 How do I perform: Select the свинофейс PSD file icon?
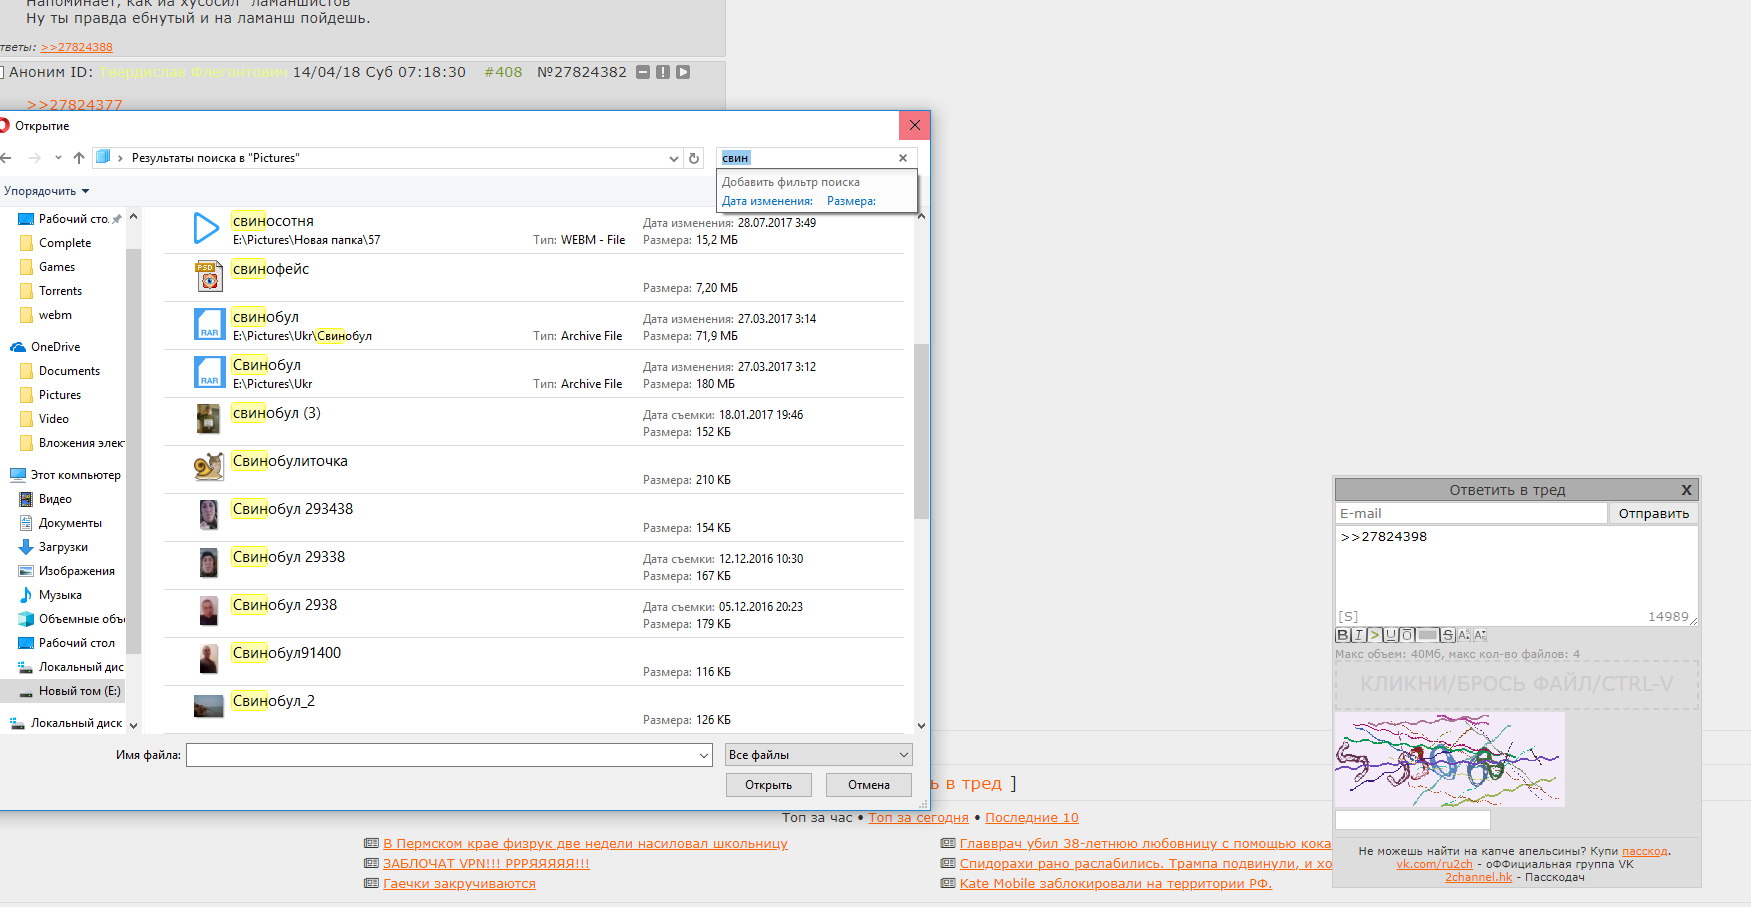point(208,276)
